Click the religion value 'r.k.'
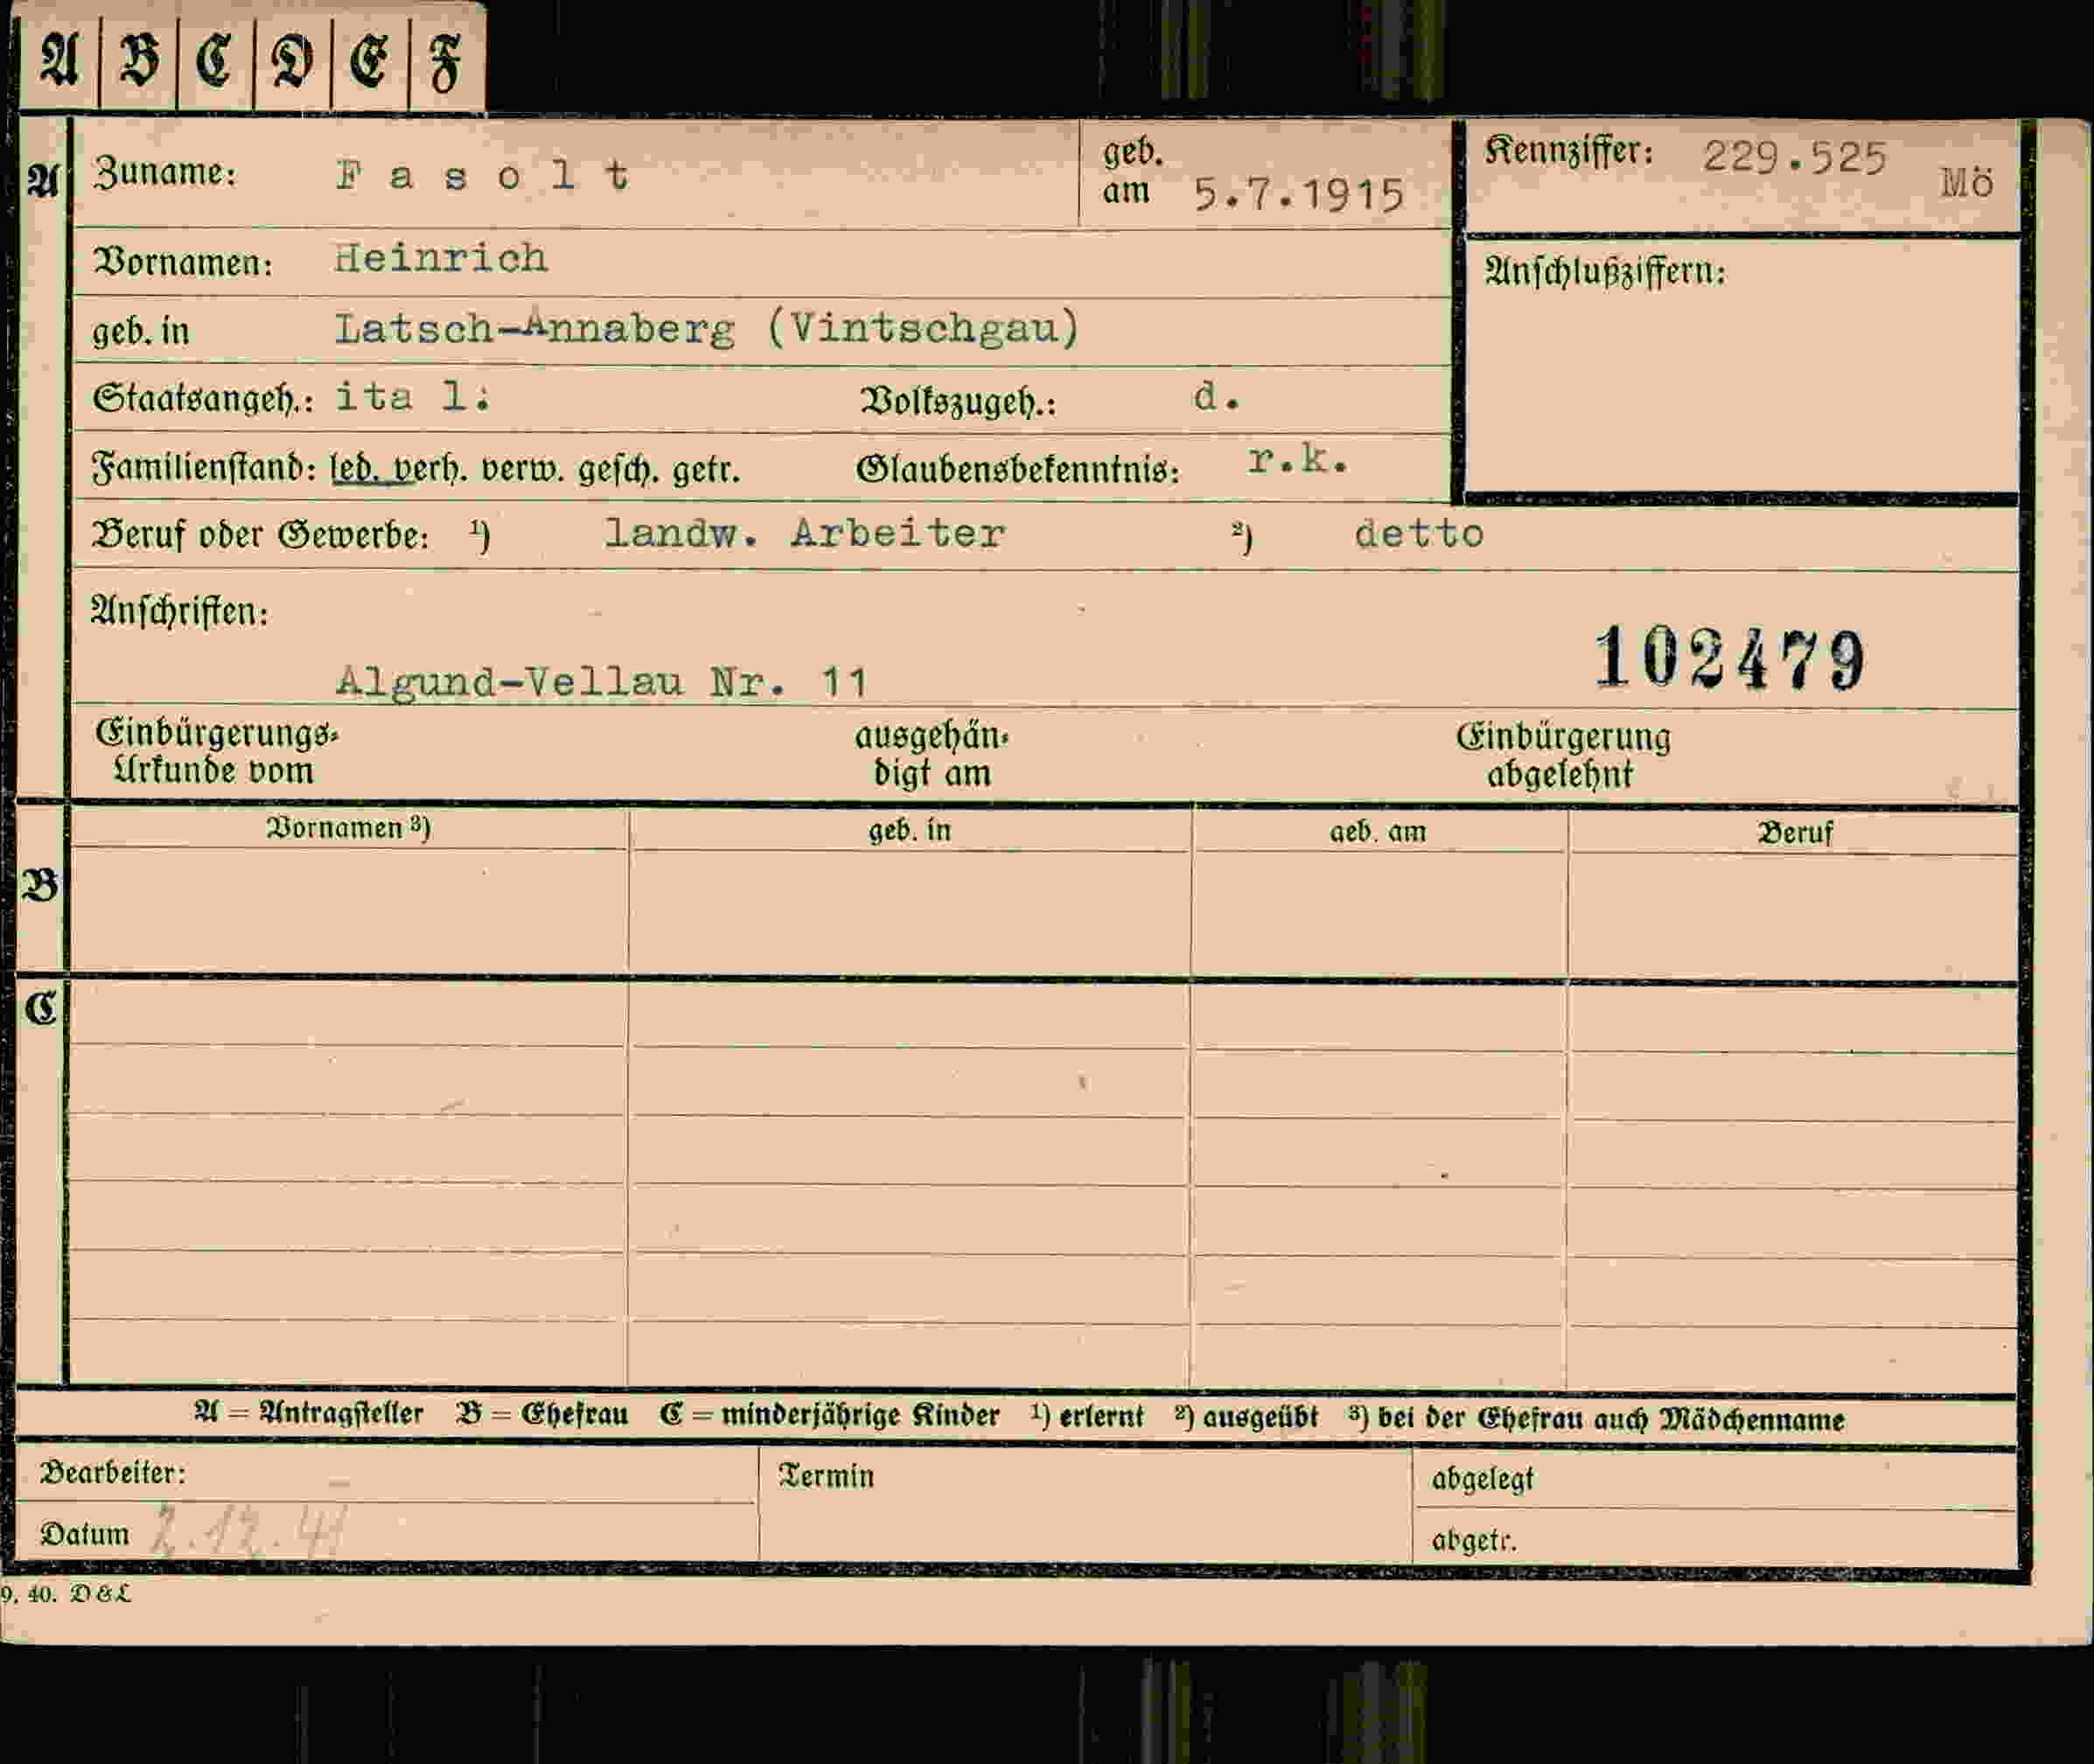Image resolution: width=2094 pixels, height=1764 pixels. tap(1298, 459)
